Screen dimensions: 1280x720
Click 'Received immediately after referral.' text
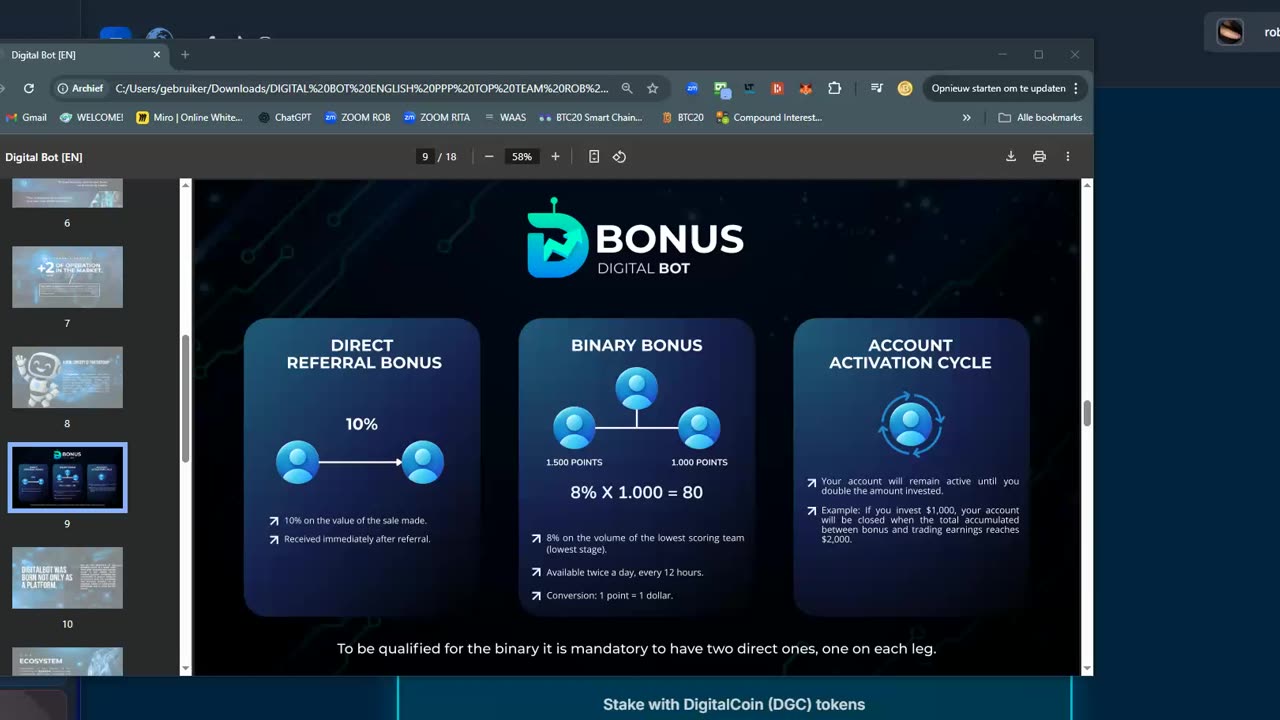click(x=357, y=539)
